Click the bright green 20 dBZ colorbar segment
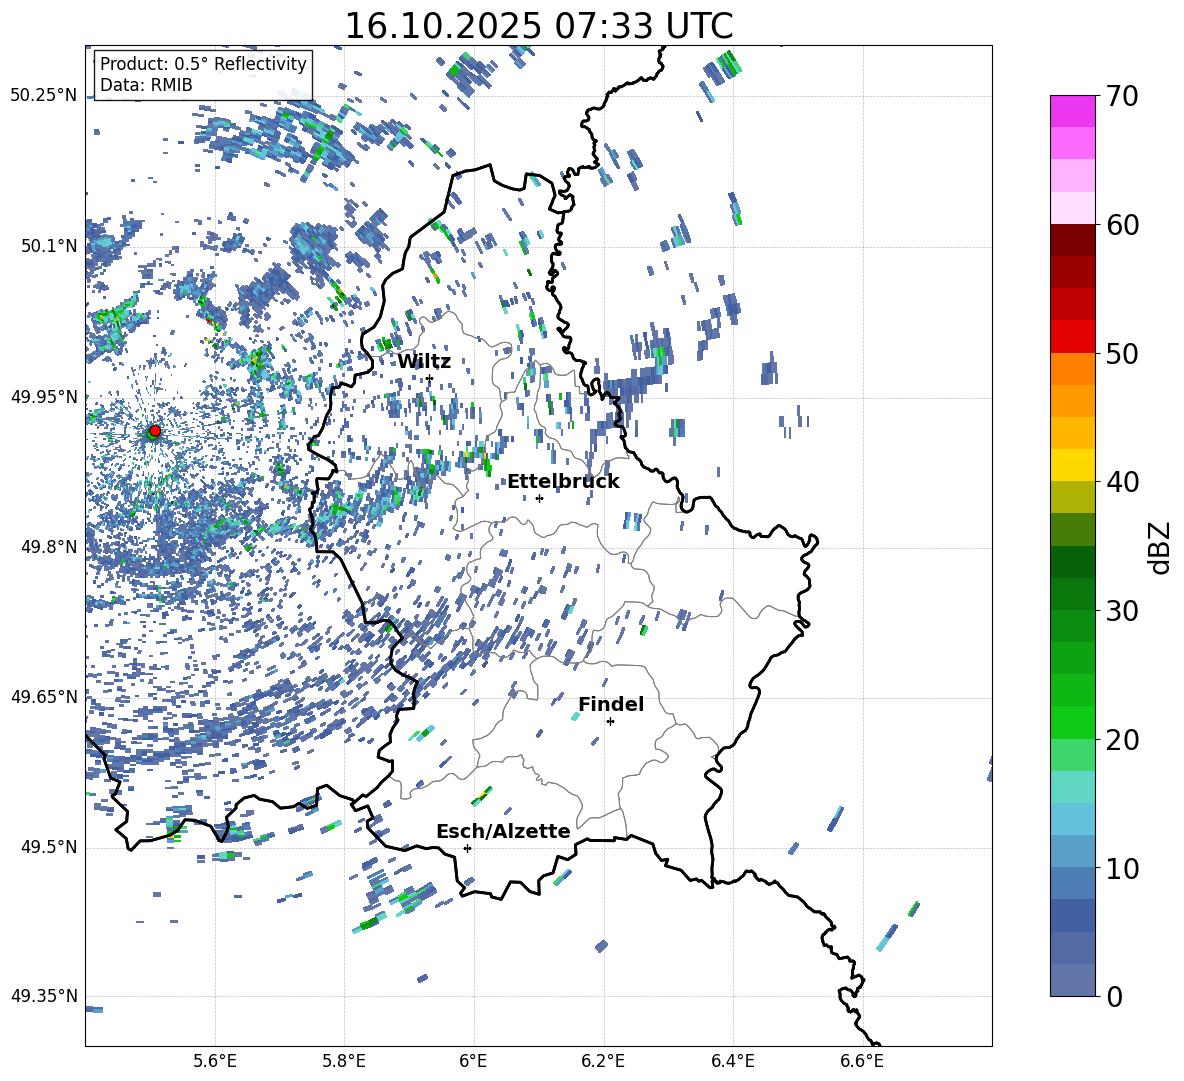 tap(1072, 722)
